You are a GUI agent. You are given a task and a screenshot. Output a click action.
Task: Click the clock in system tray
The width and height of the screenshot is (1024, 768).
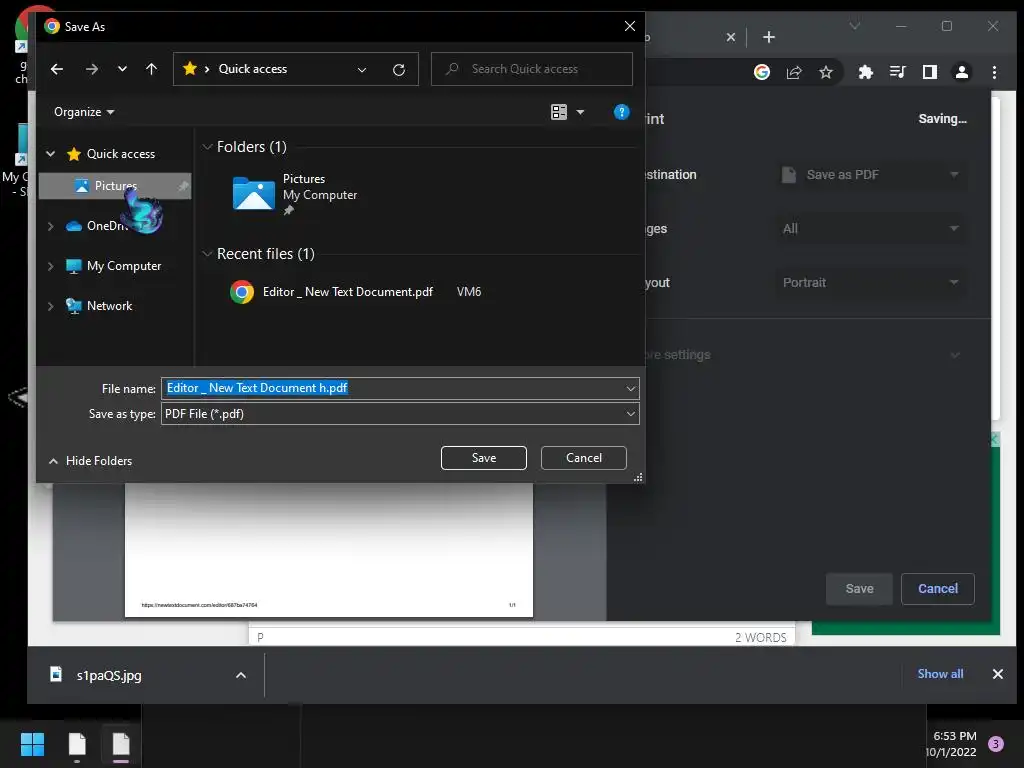point(952,744)
